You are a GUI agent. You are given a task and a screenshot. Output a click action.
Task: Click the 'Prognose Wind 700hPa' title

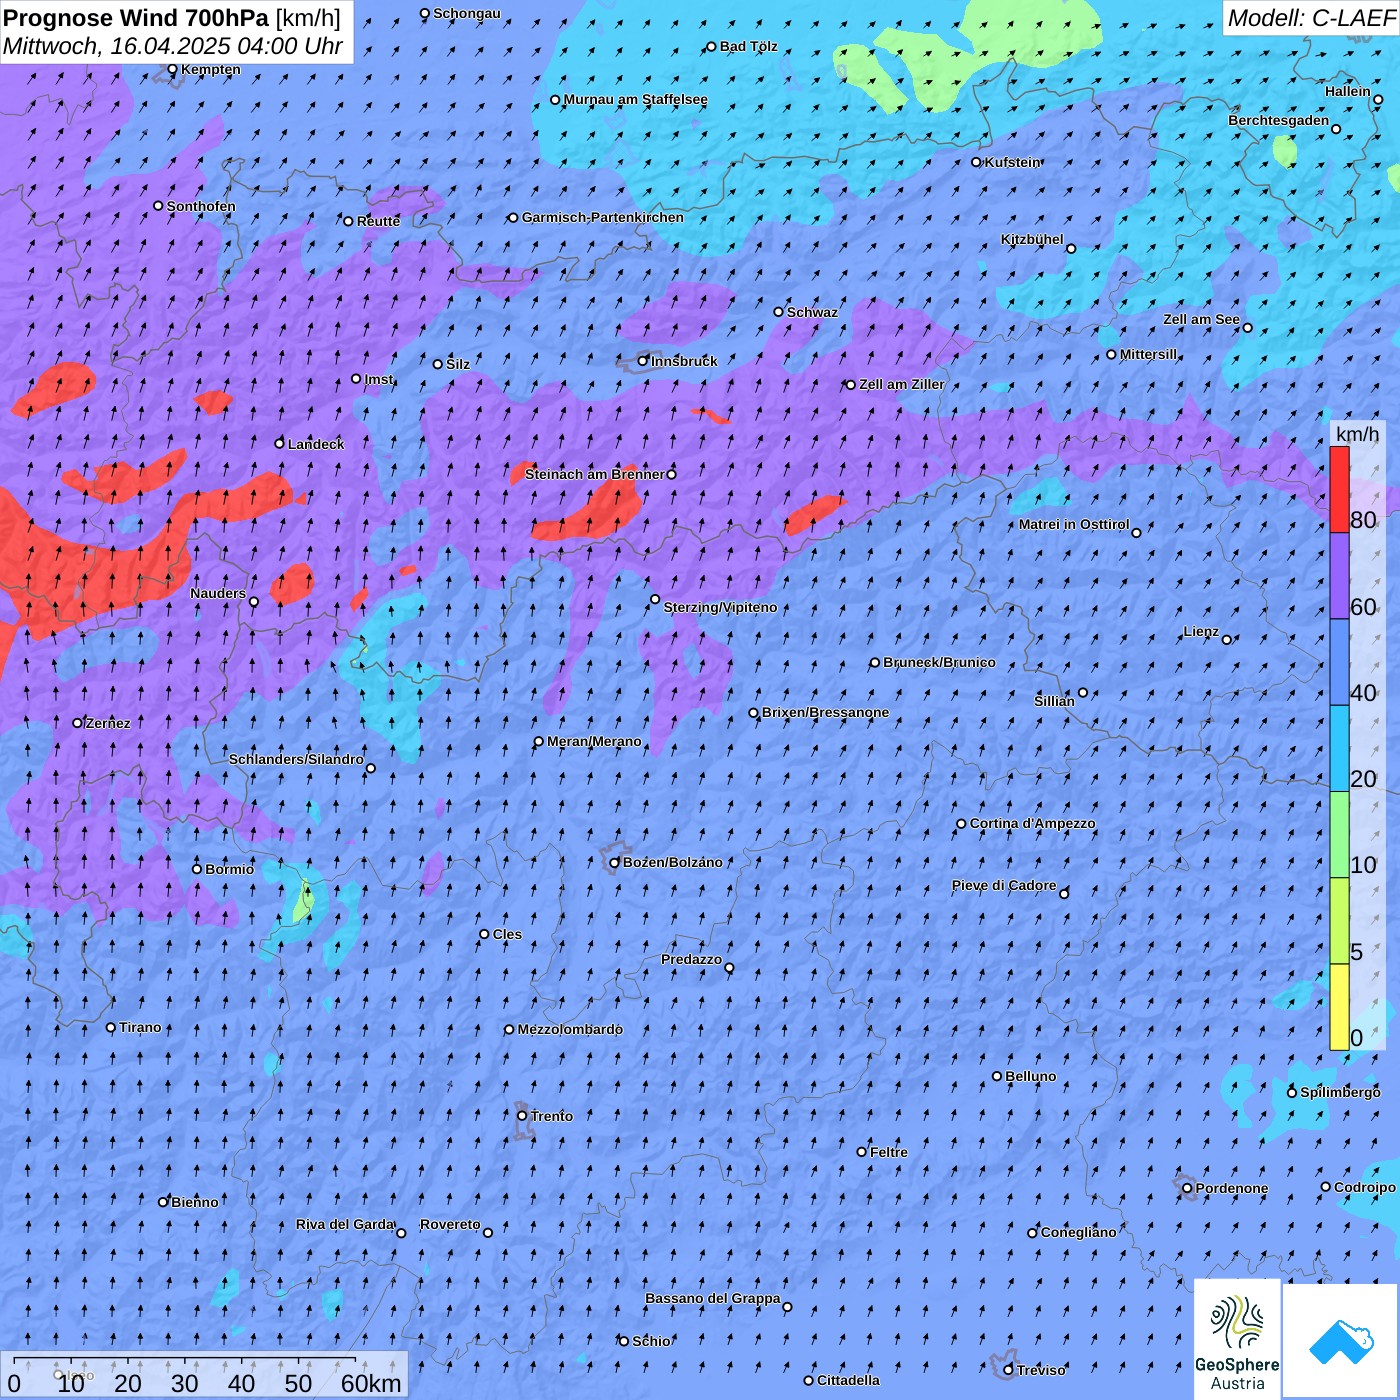(136, 17)
